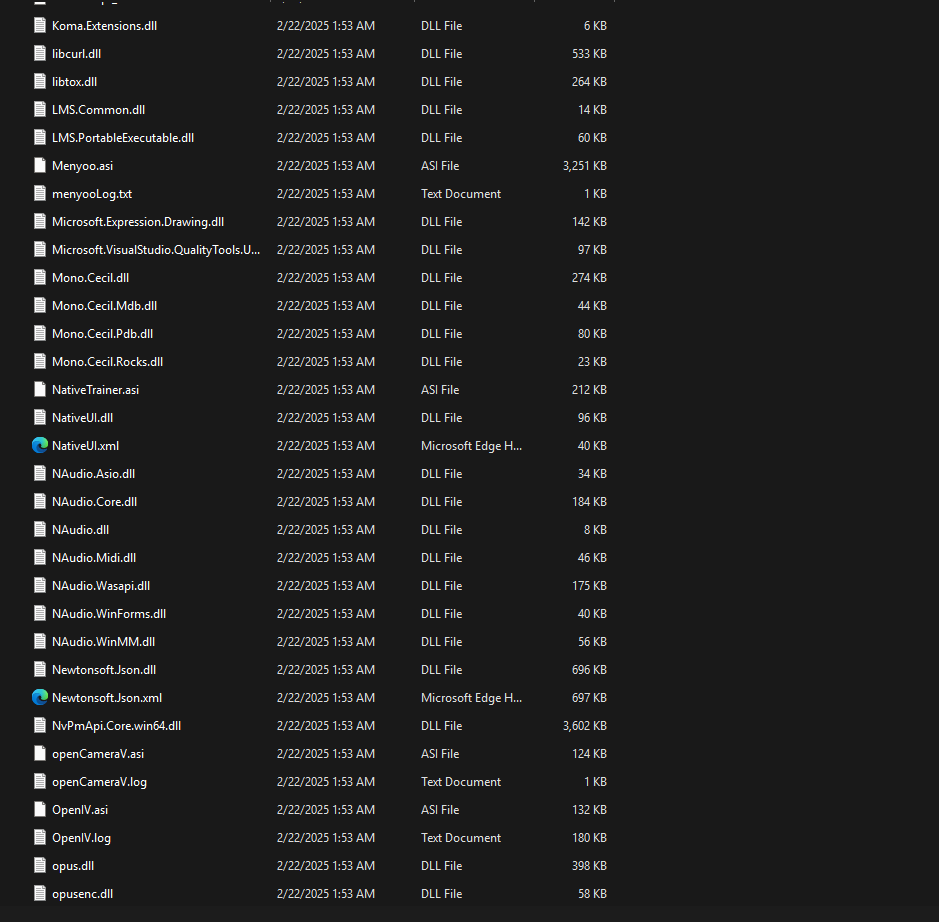This screenshot has height=922, width=939.
Task: Click the NativeTrainer.asi file icon
Action: [40, 390]
